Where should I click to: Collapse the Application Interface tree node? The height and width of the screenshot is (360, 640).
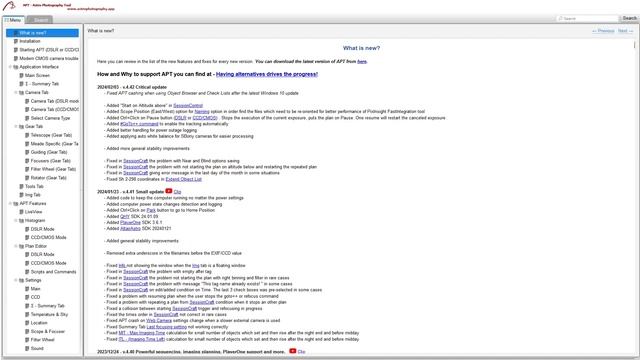pyautogui.click(x=10, y=67)
